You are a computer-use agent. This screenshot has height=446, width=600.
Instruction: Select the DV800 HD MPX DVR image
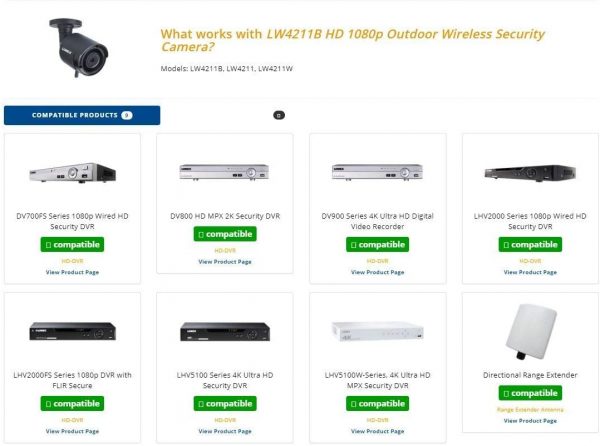click(x=225, y=172)
